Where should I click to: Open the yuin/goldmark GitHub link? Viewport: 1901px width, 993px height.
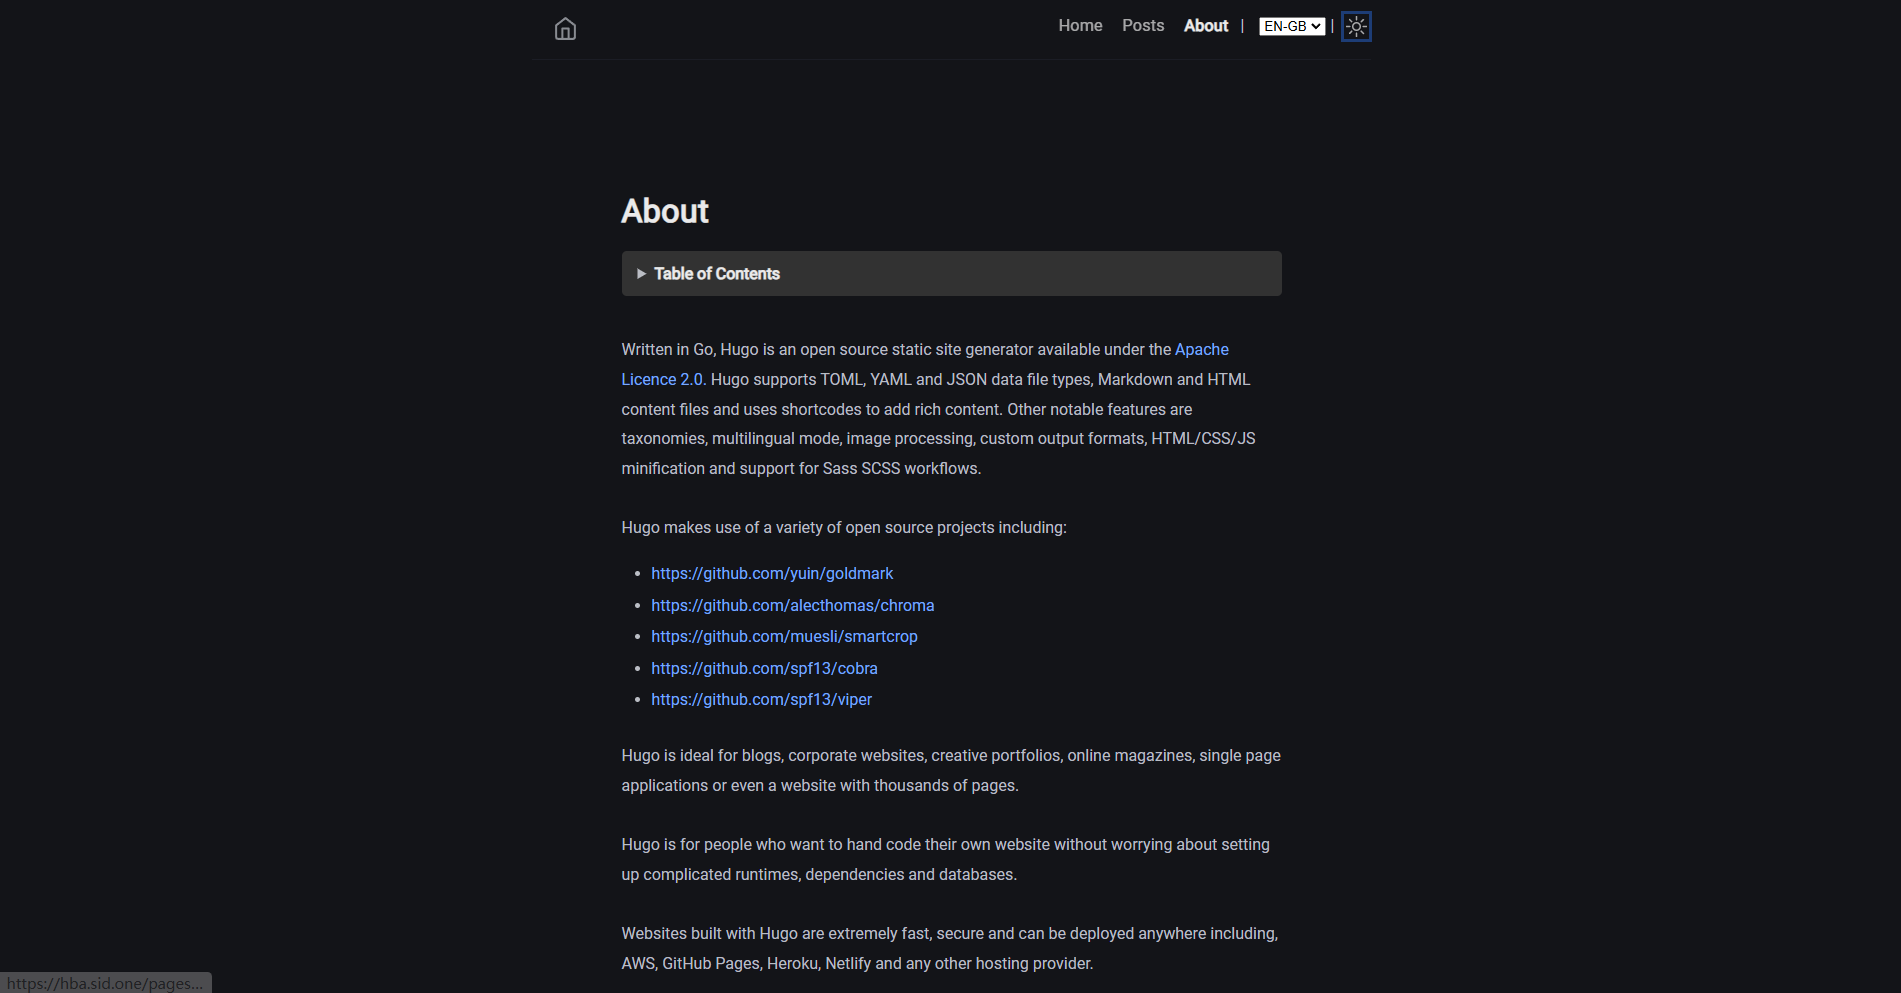point(772,574)
